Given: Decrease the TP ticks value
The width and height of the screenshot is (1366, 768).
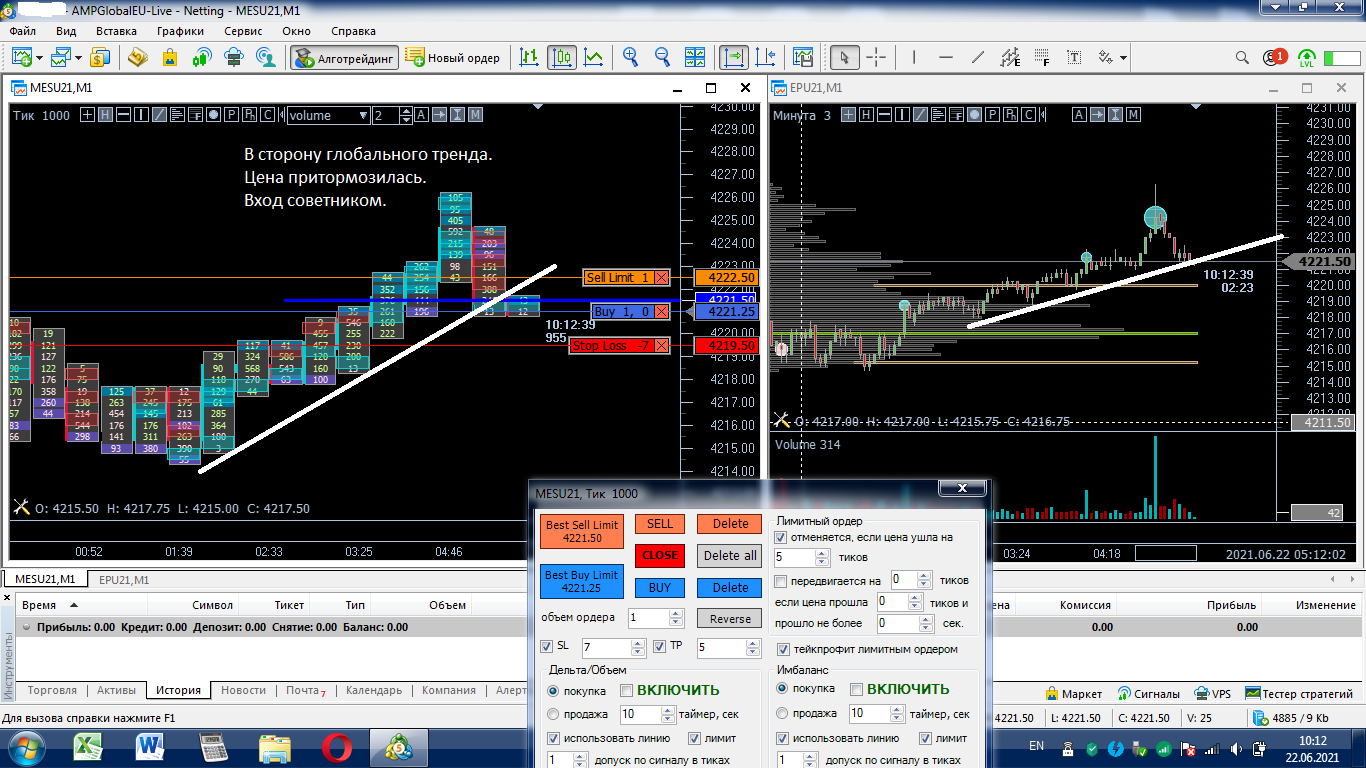Looking at the screenshot, I should [x=753, y=652].
